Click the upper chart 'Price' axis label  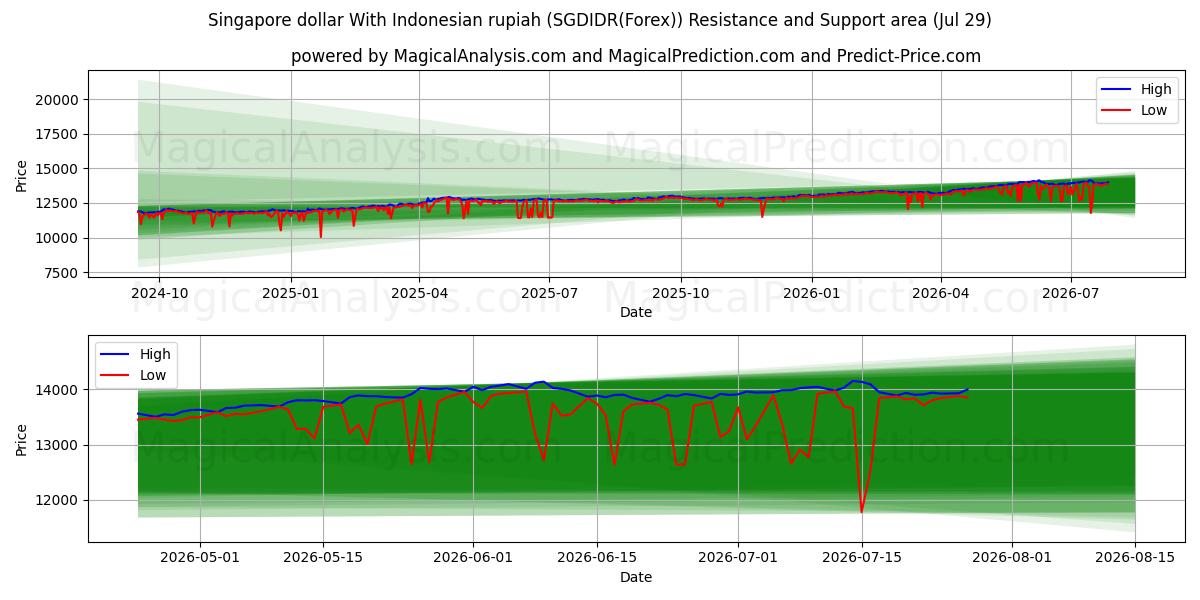coord(22,176)
